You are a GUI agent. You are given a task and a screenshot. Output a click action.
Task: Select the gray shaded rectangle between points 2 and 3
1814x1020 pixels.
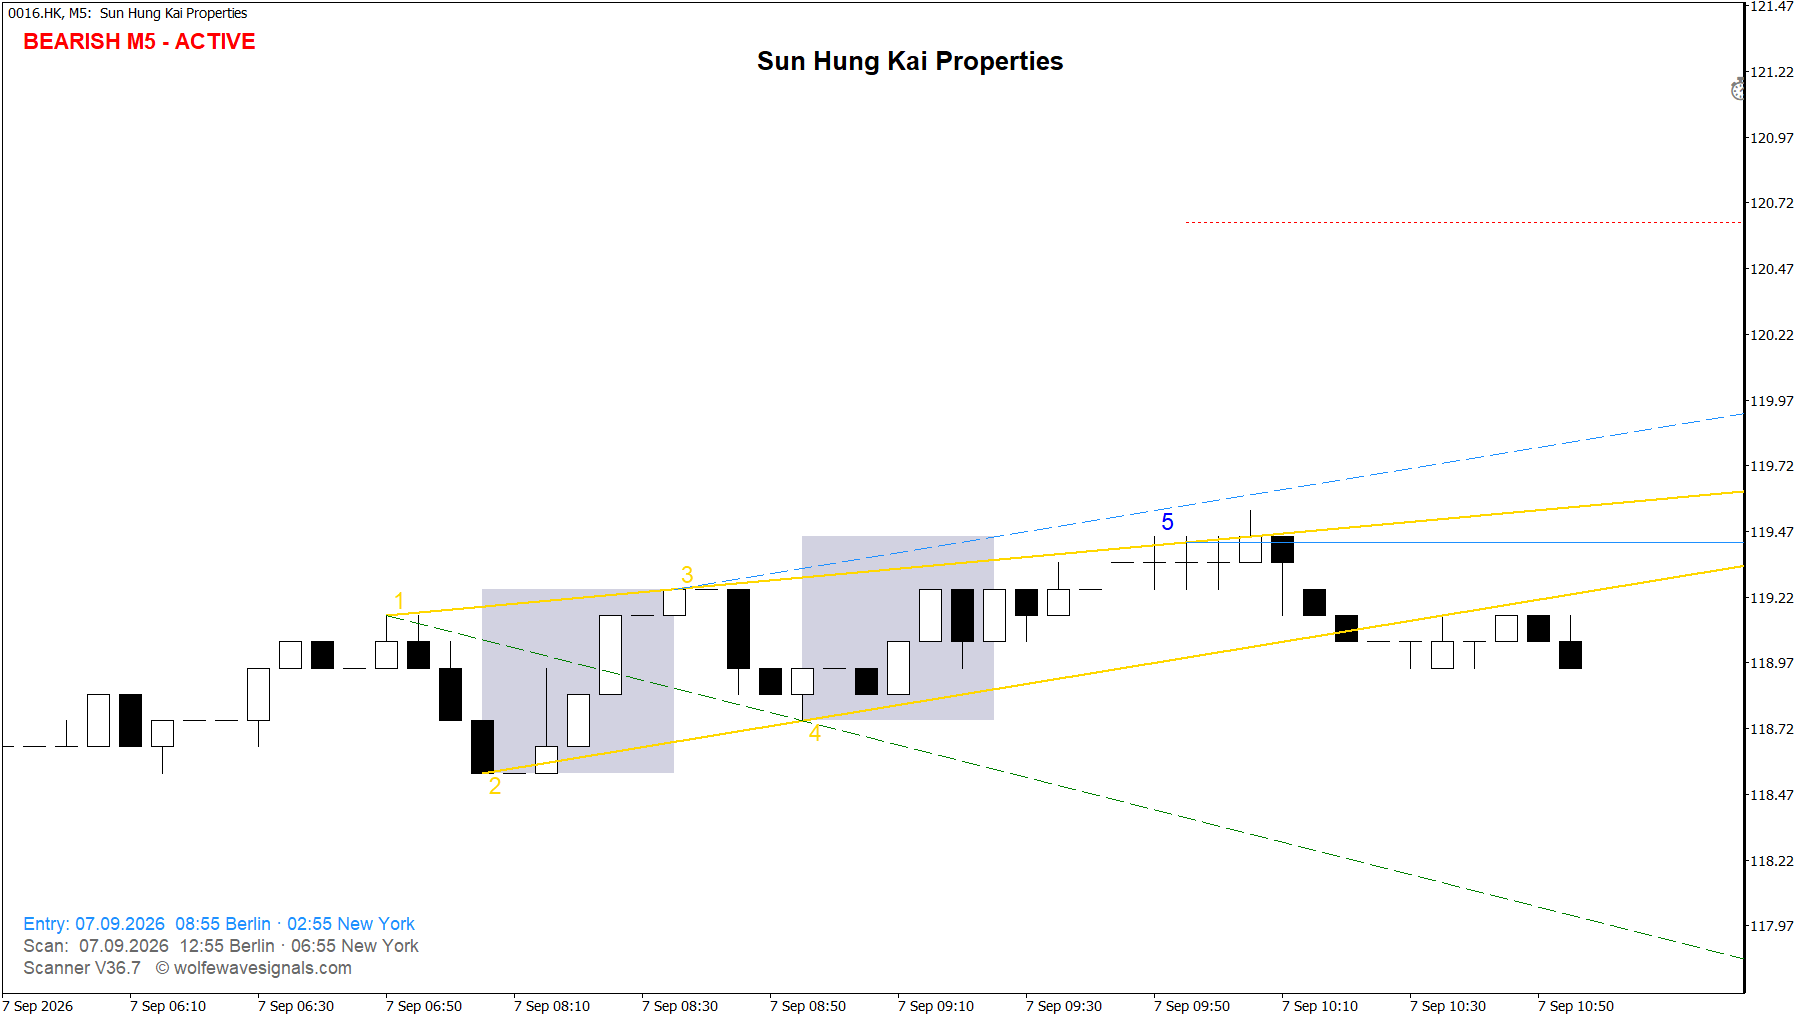pos(578,681)
